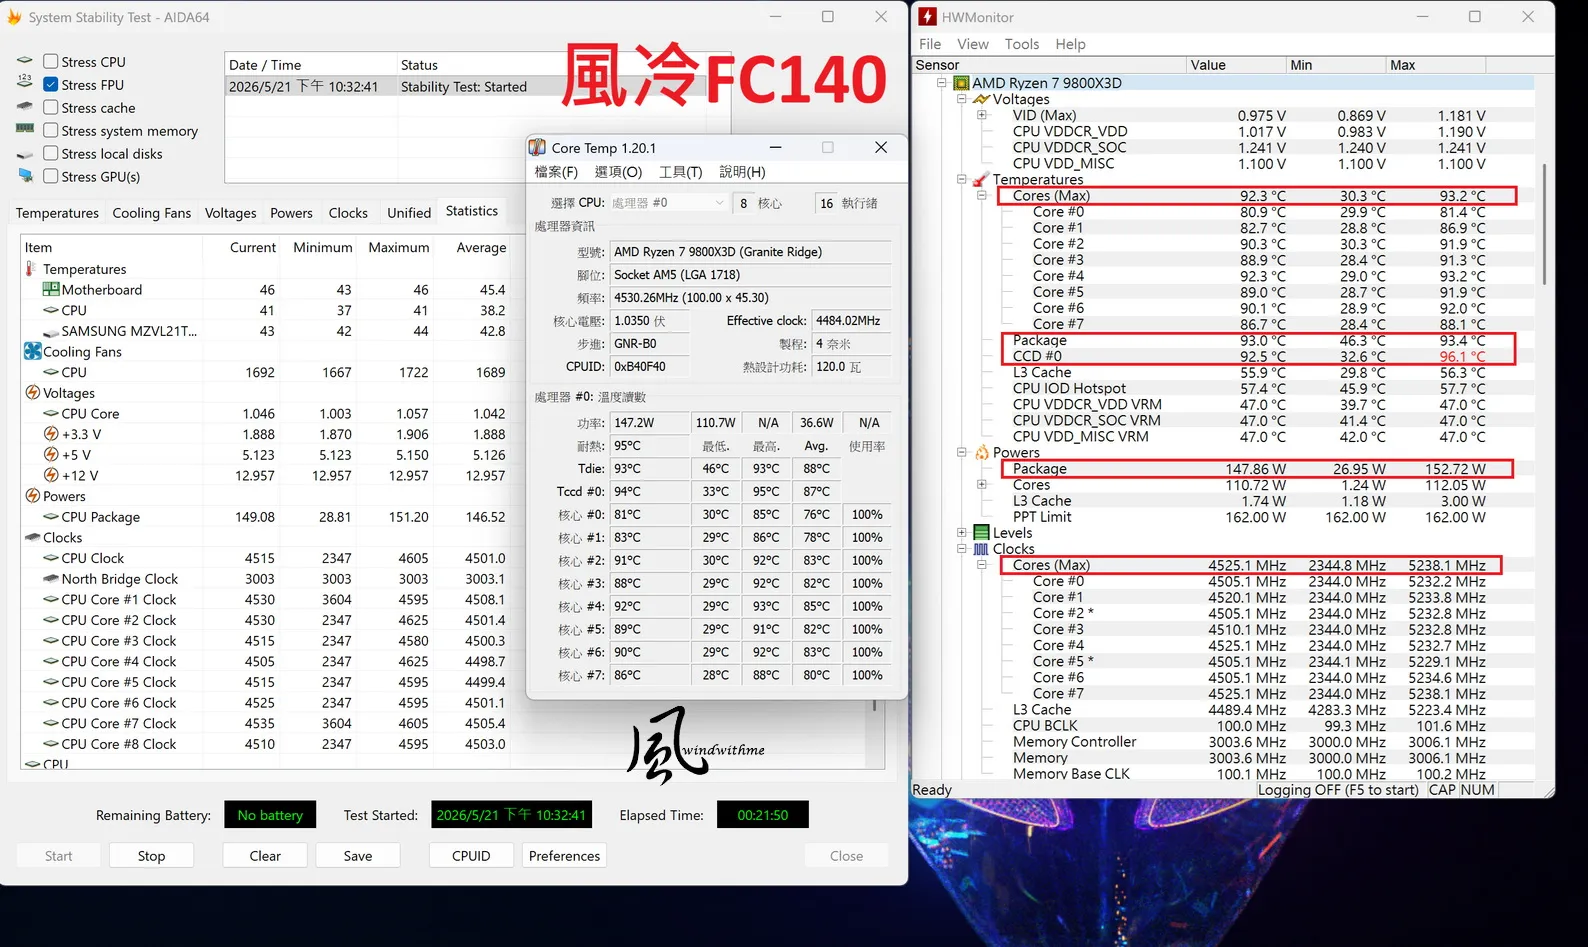Click the Clear button
1588x947 pixels.
click(x=265, y=856)
